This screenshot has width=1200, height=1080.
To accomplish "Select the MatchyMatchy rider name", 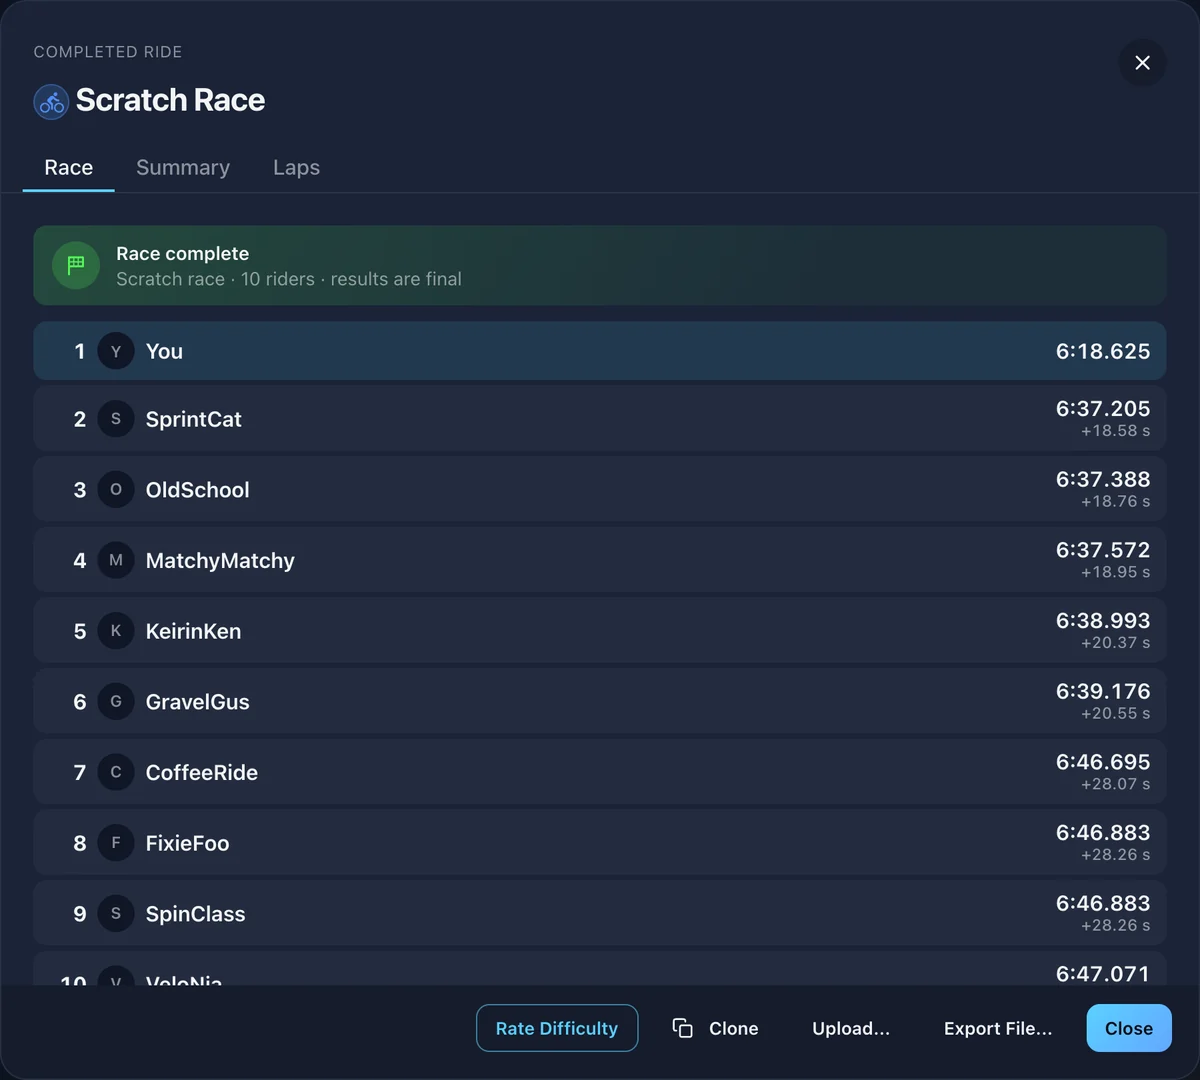I will point(220,560).
